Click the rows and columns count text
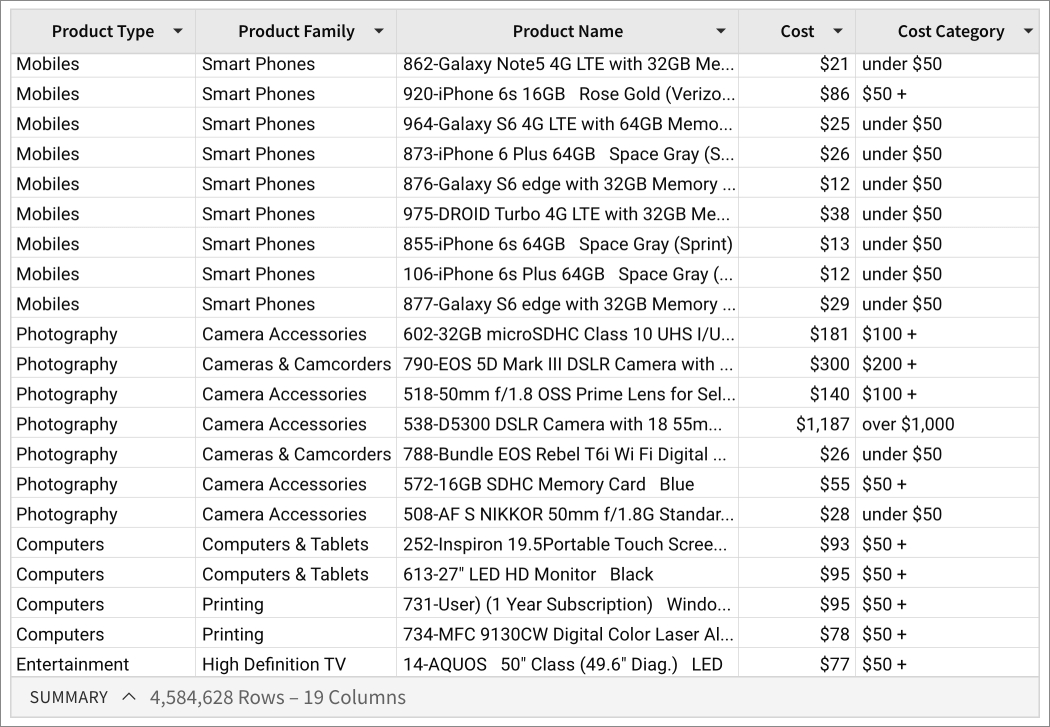 [278, 697]
